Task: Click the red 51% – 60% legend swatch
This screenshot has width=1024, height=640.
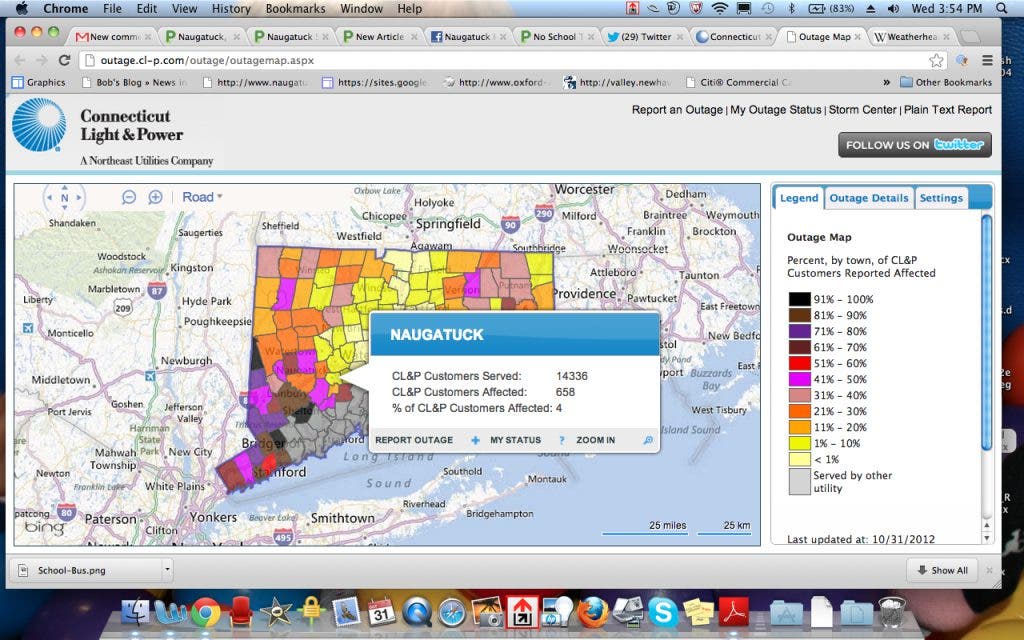Action: (x=798, y=363)
